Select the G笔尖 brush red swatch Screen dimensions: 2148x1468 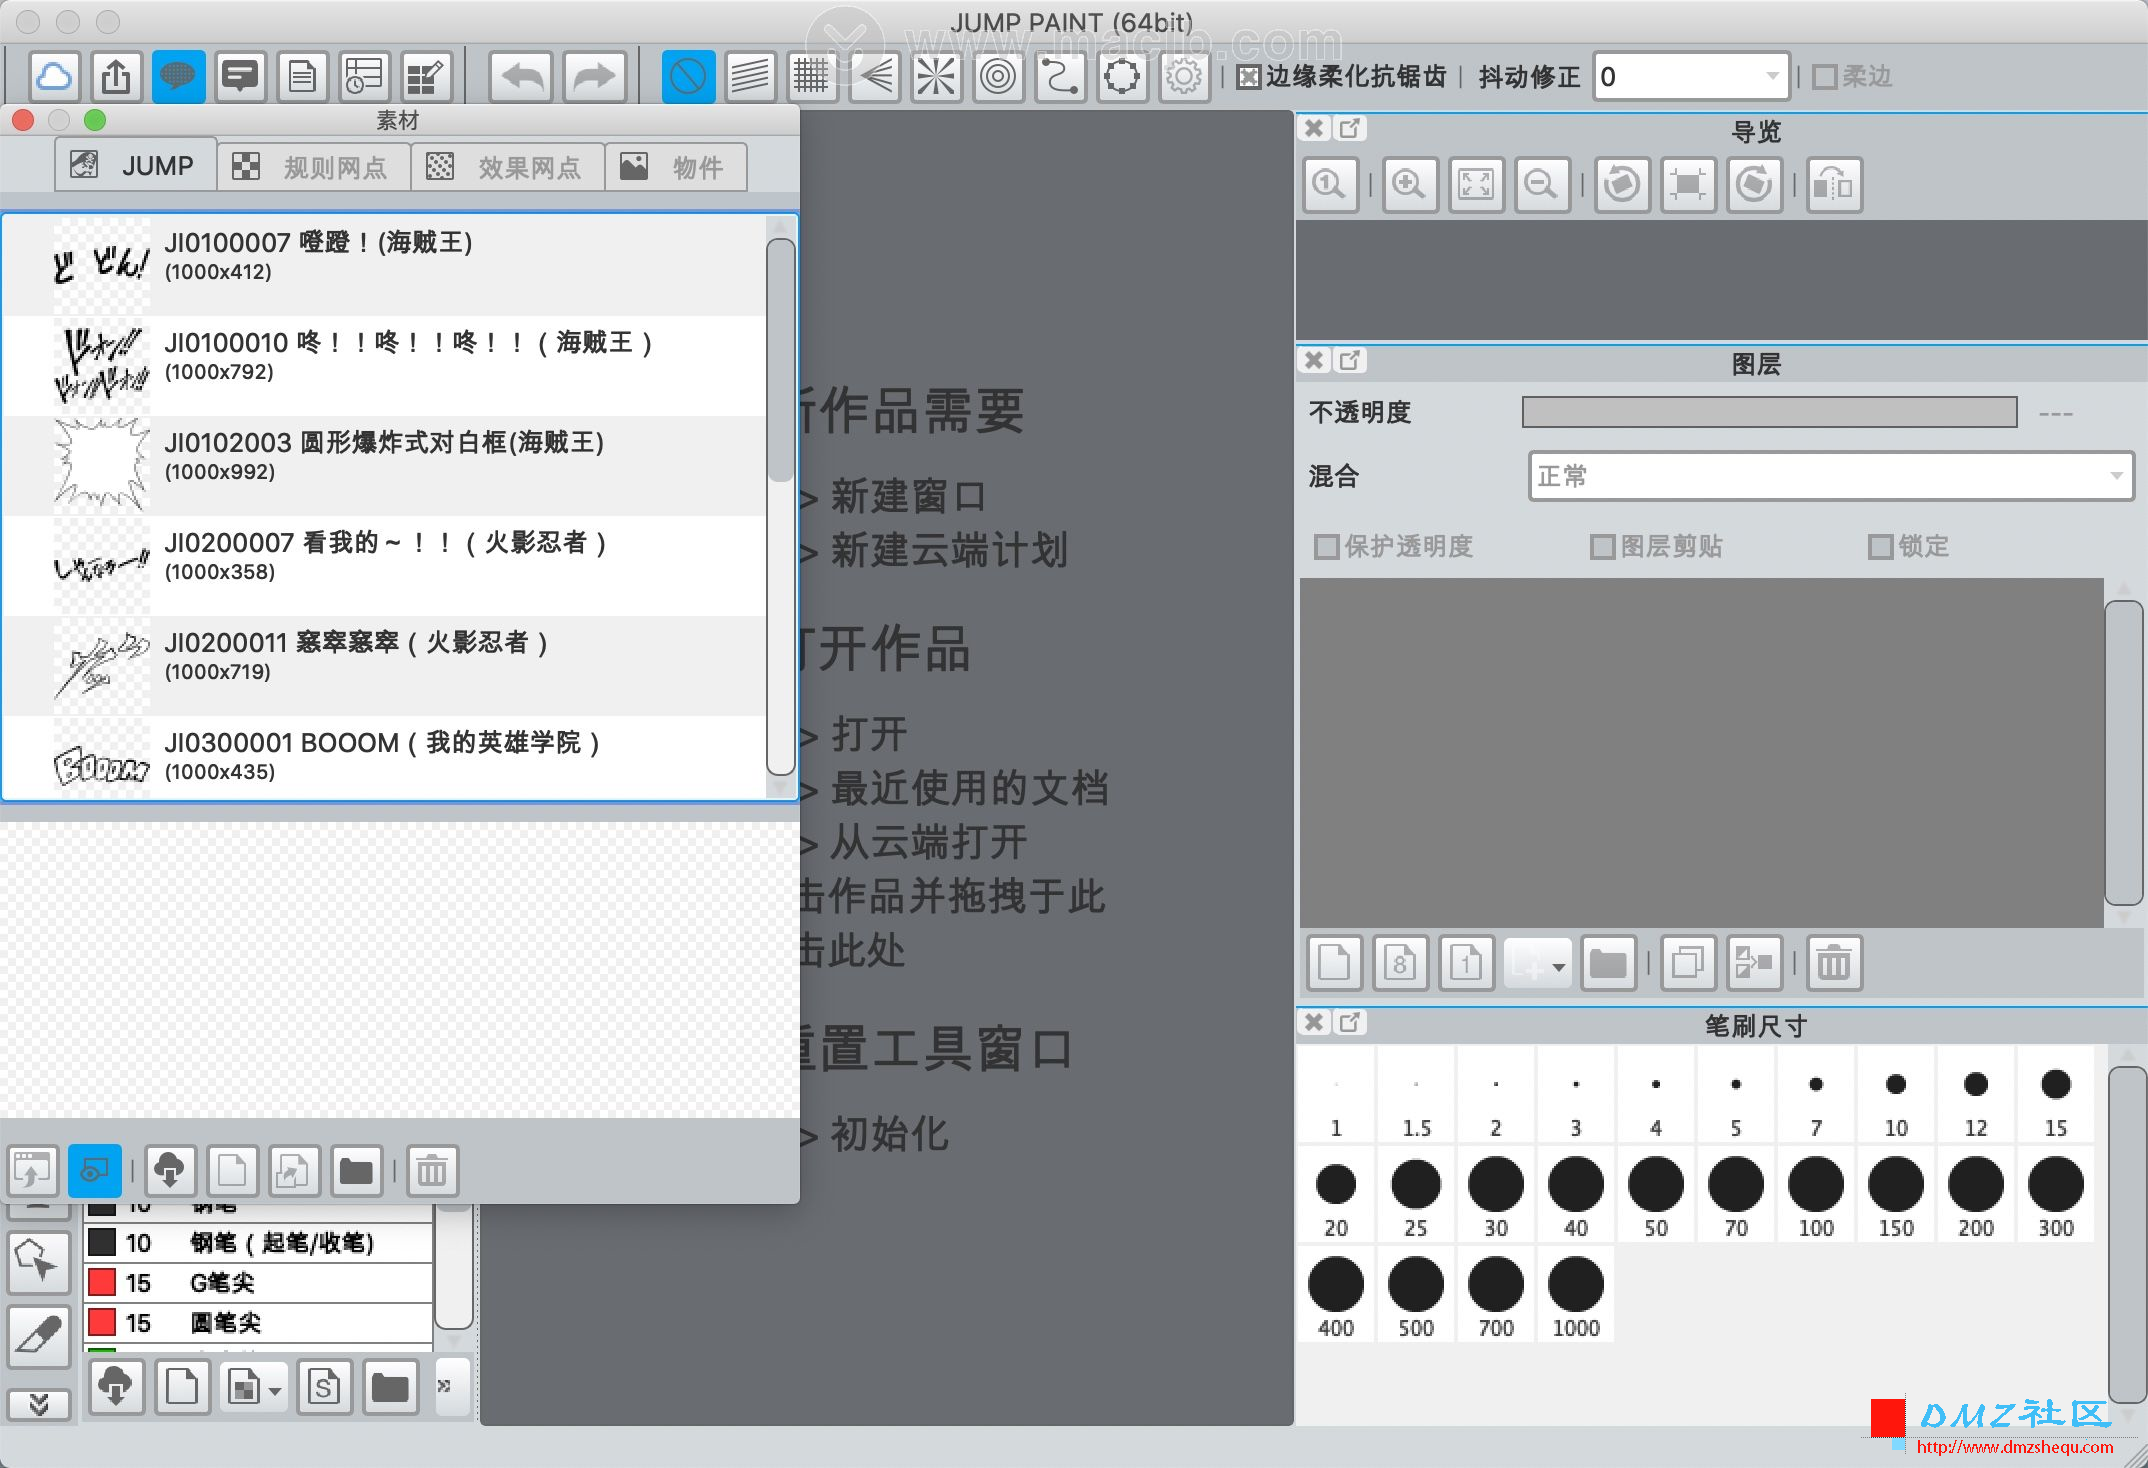[x=102, y=1282]
